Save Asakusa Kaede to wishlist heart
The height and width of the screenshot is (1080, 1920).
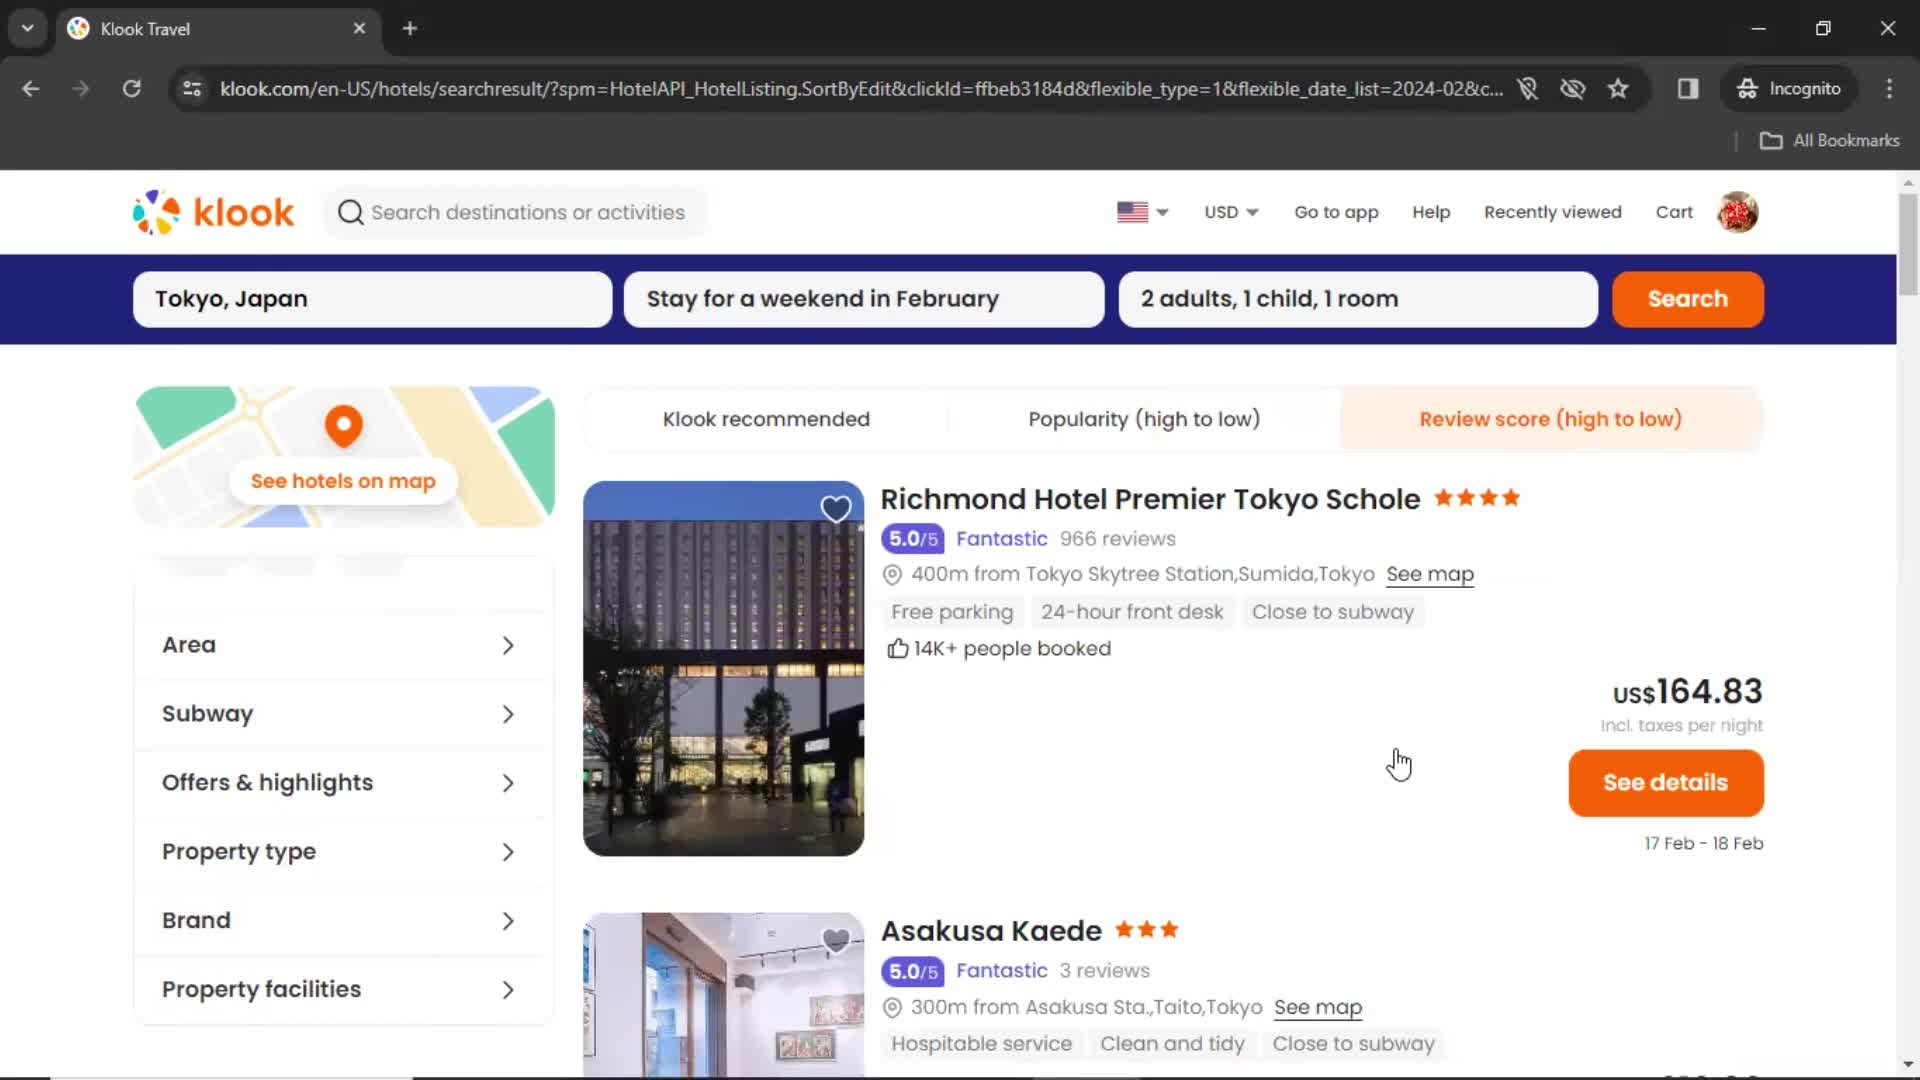835,940
